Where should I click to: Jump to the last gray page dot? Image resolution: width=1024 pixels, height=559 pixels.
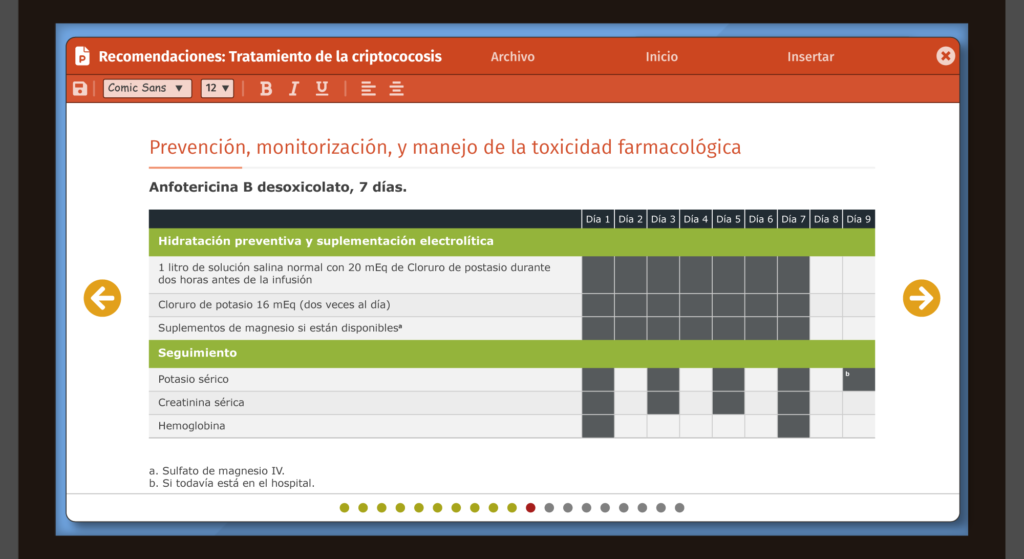679,507
